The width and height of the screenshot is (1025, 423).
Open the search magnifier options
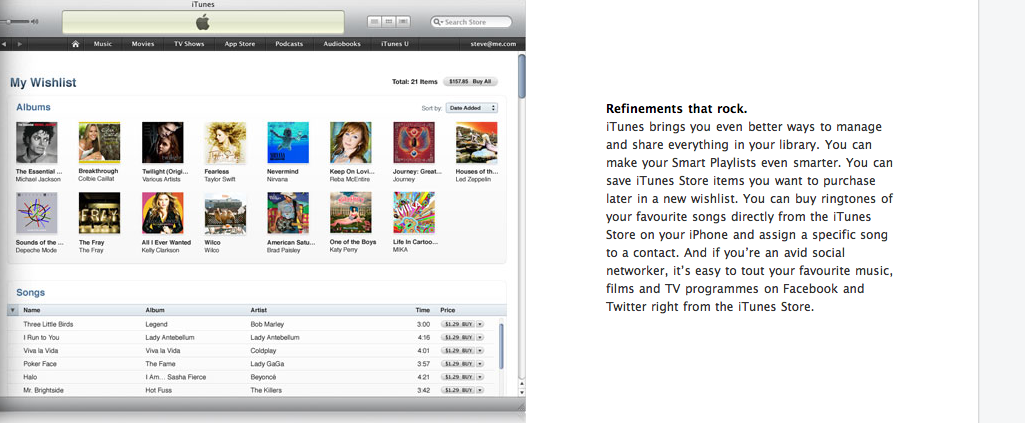click(x=438, y=22)
